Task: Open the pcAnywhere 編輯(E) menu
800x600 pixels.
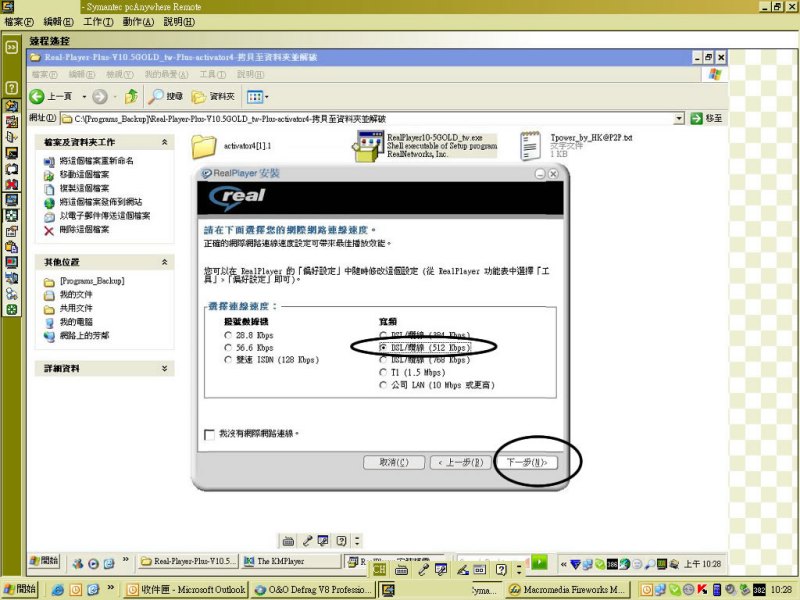Action: pos(59,22)
